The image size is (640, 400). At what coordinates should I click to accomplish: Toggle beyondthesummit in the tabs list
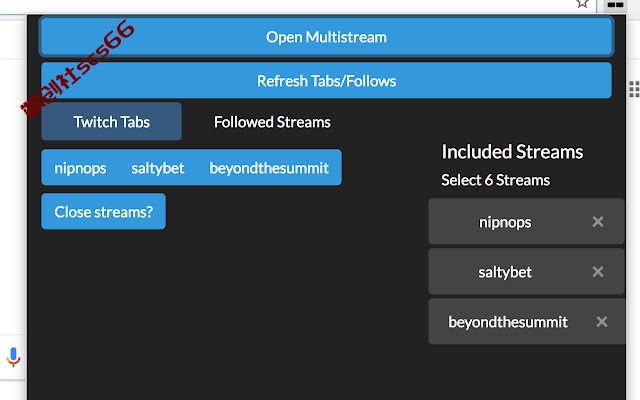tap(269, 168)
